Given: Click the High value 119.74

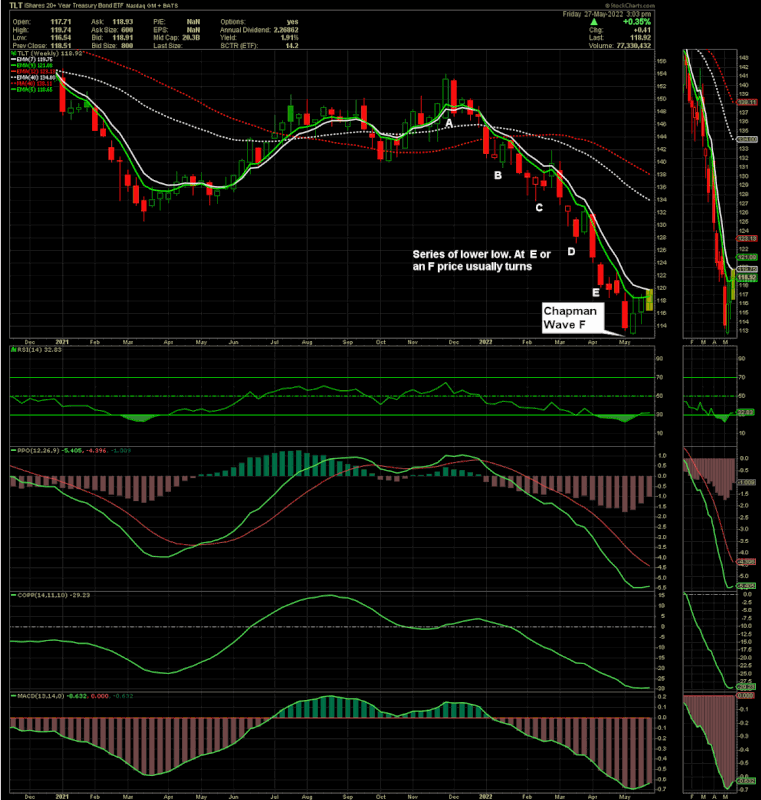Looking at the screenshot, I should click(61, 30).
